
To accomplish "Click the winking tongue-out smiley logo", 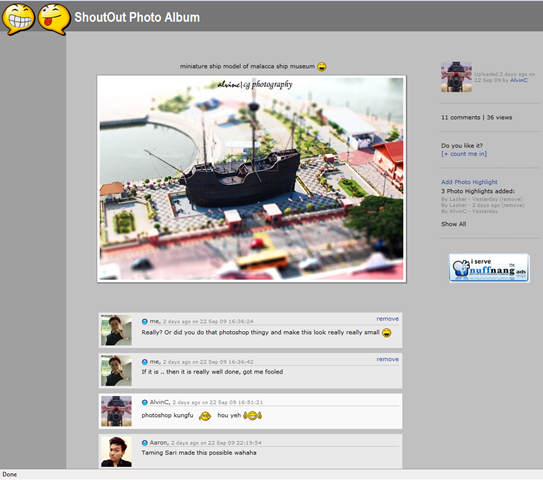I will coord(54,19).
